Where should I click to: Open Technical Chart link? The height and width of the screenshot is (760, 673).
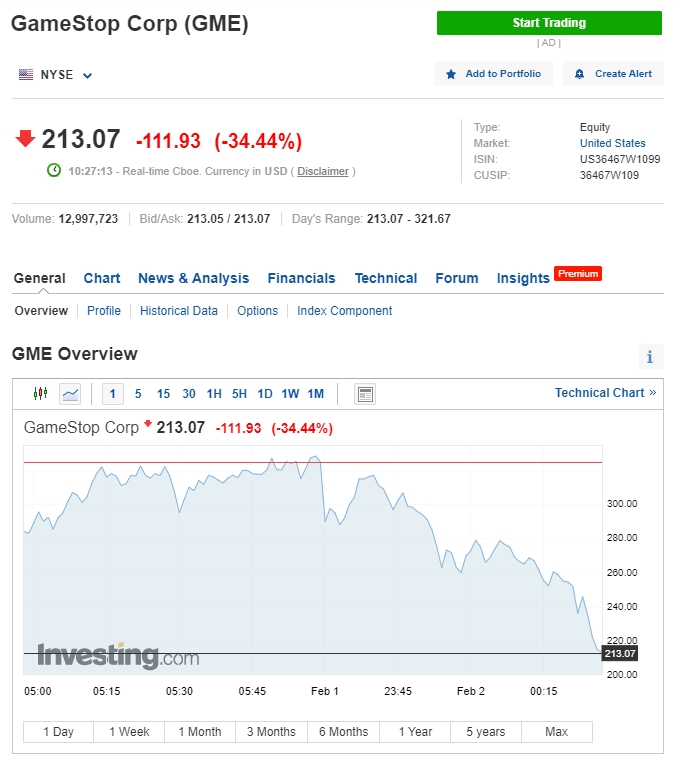pyautogui.click(x=605, y=393)
